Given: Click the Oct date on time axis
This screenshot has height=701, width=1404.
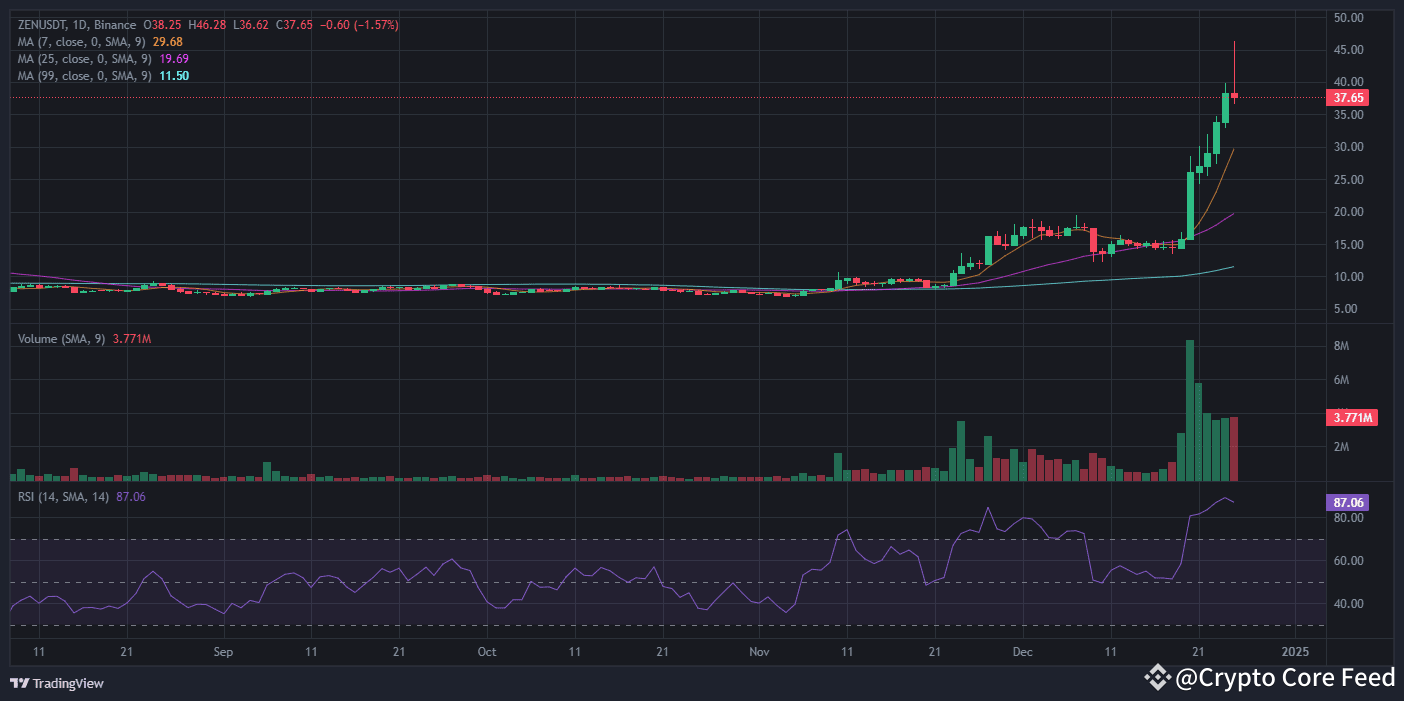Looking at the screenshot, I should tap(487, 650).
